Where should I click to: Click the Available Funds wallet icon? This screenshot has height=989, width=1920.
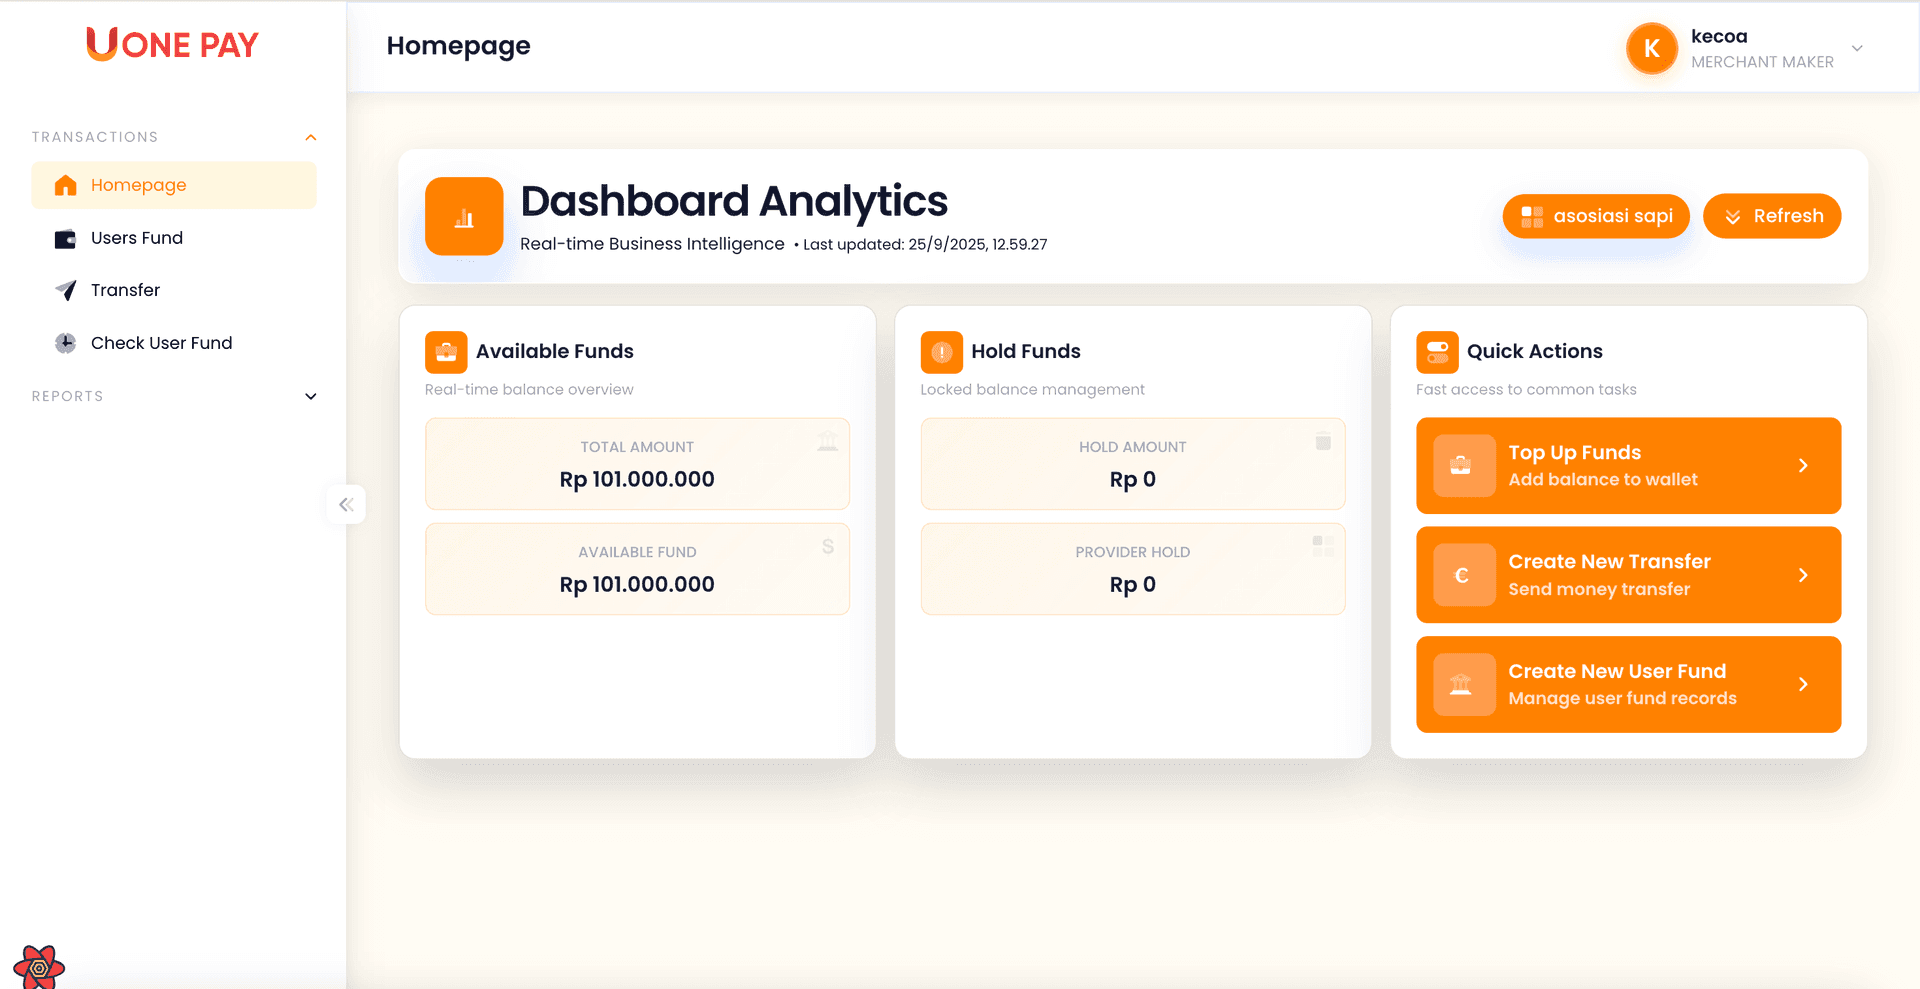[446, 352]
